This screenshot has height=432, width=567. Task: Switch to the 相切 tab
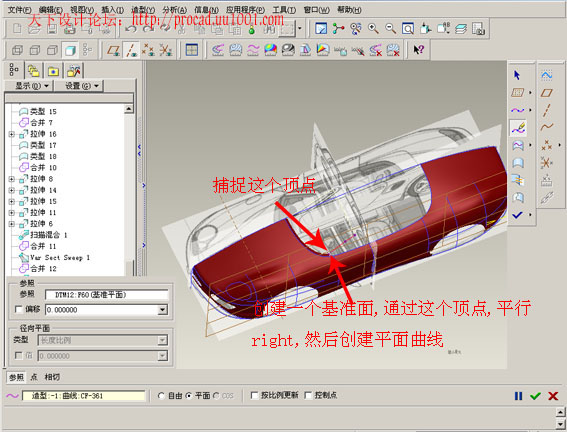pyautogui.click(x=52, y=377)
